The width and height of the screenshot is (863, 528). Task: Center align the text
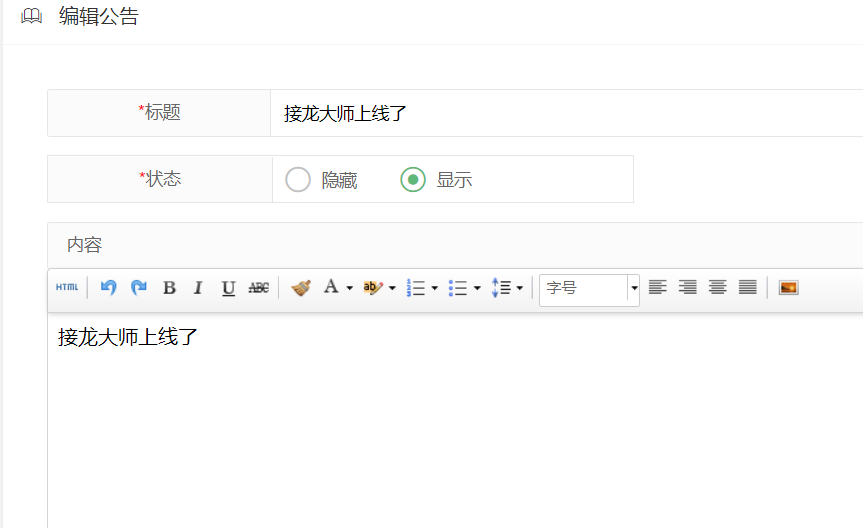(717, 287)
